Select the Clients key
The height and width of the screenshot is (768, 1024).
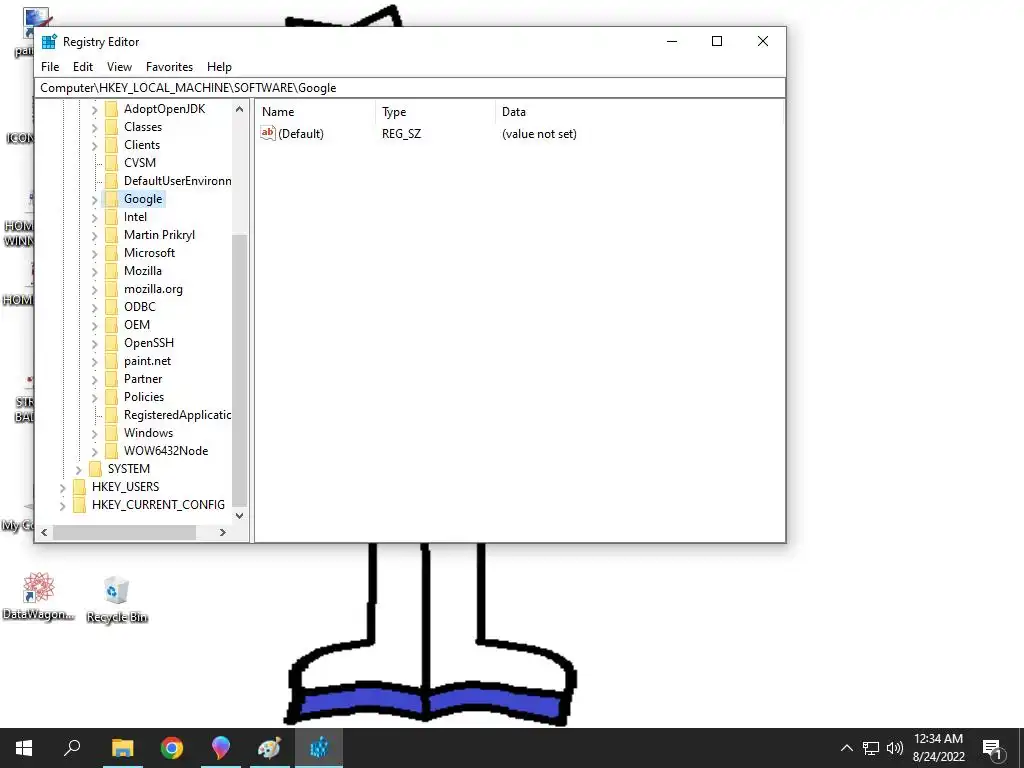142,145
